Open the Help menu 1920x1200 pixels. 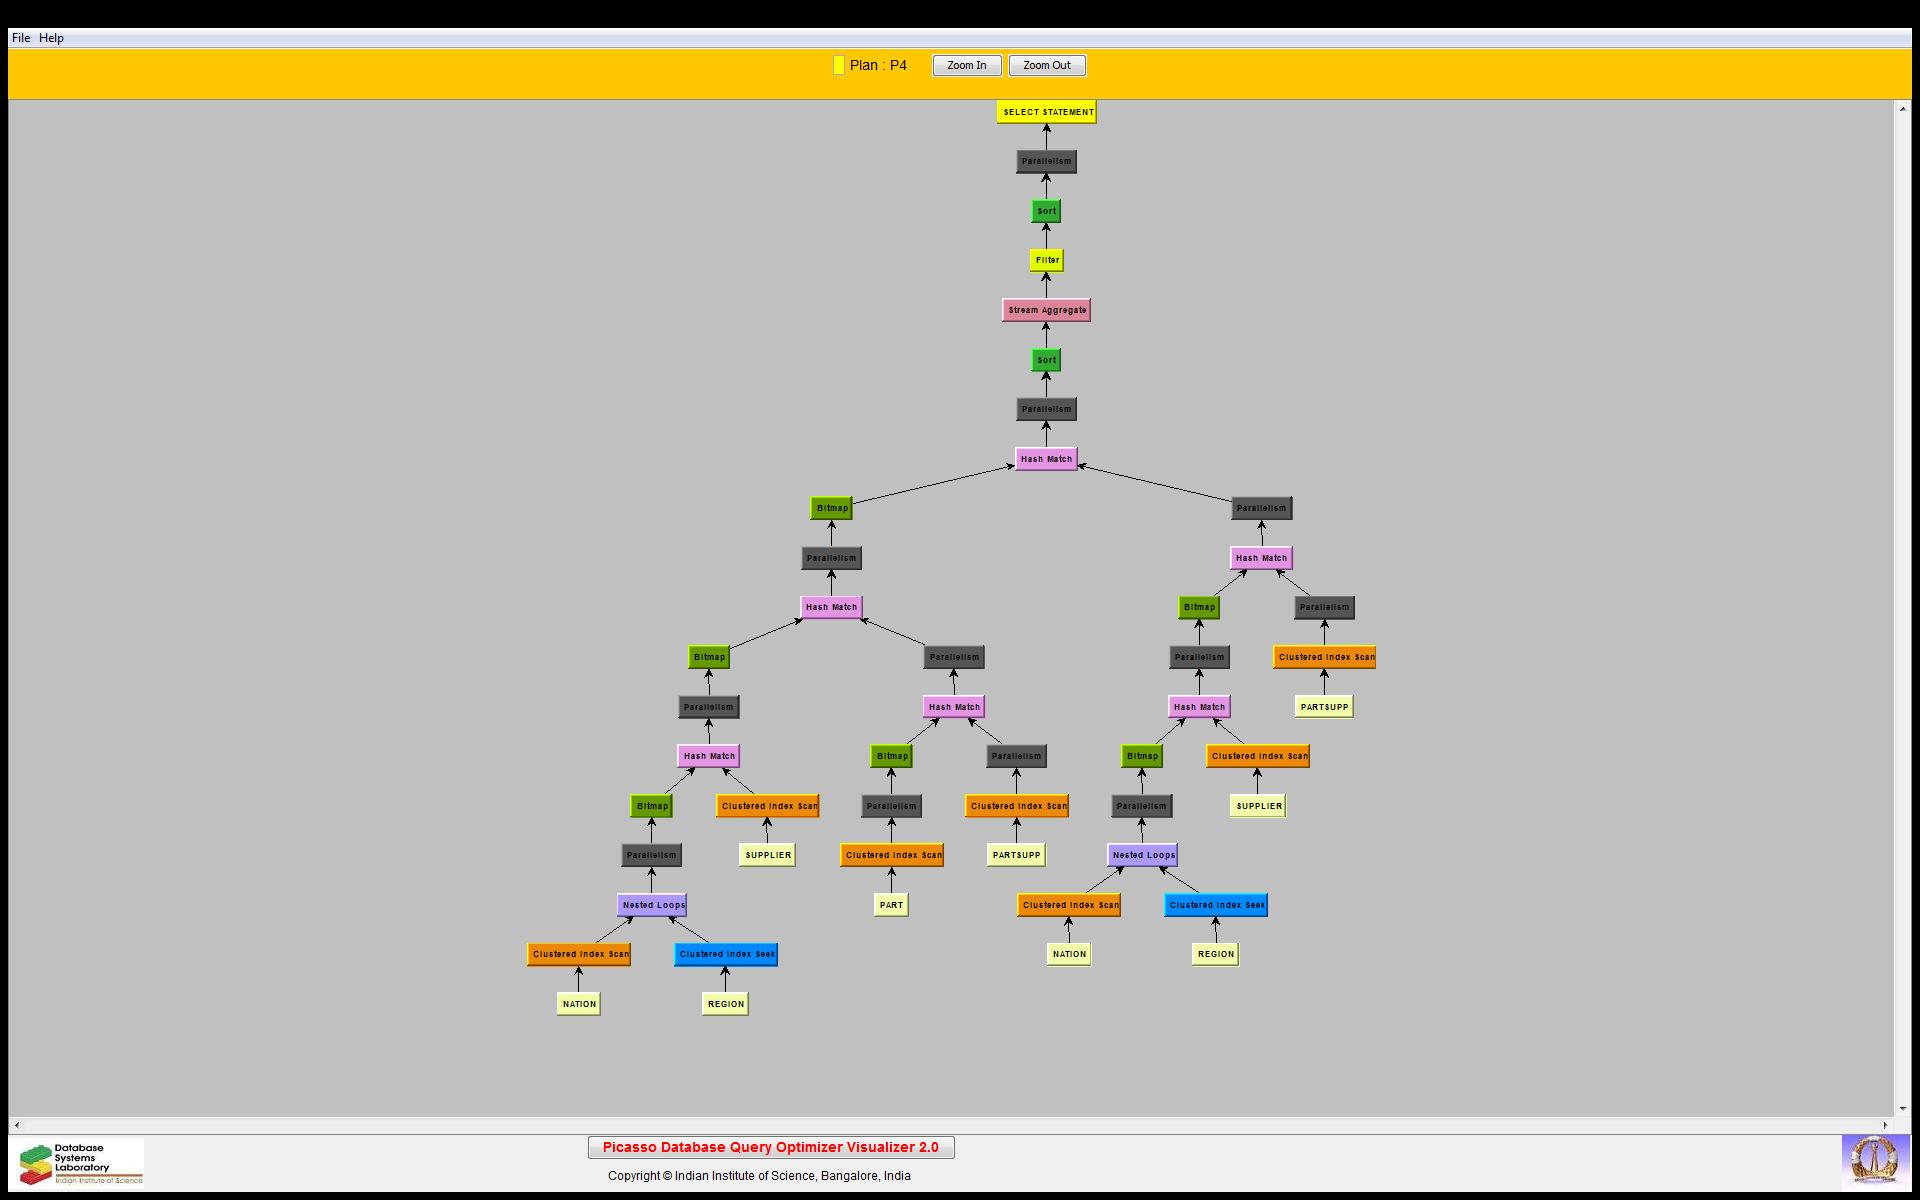(51, 38)
